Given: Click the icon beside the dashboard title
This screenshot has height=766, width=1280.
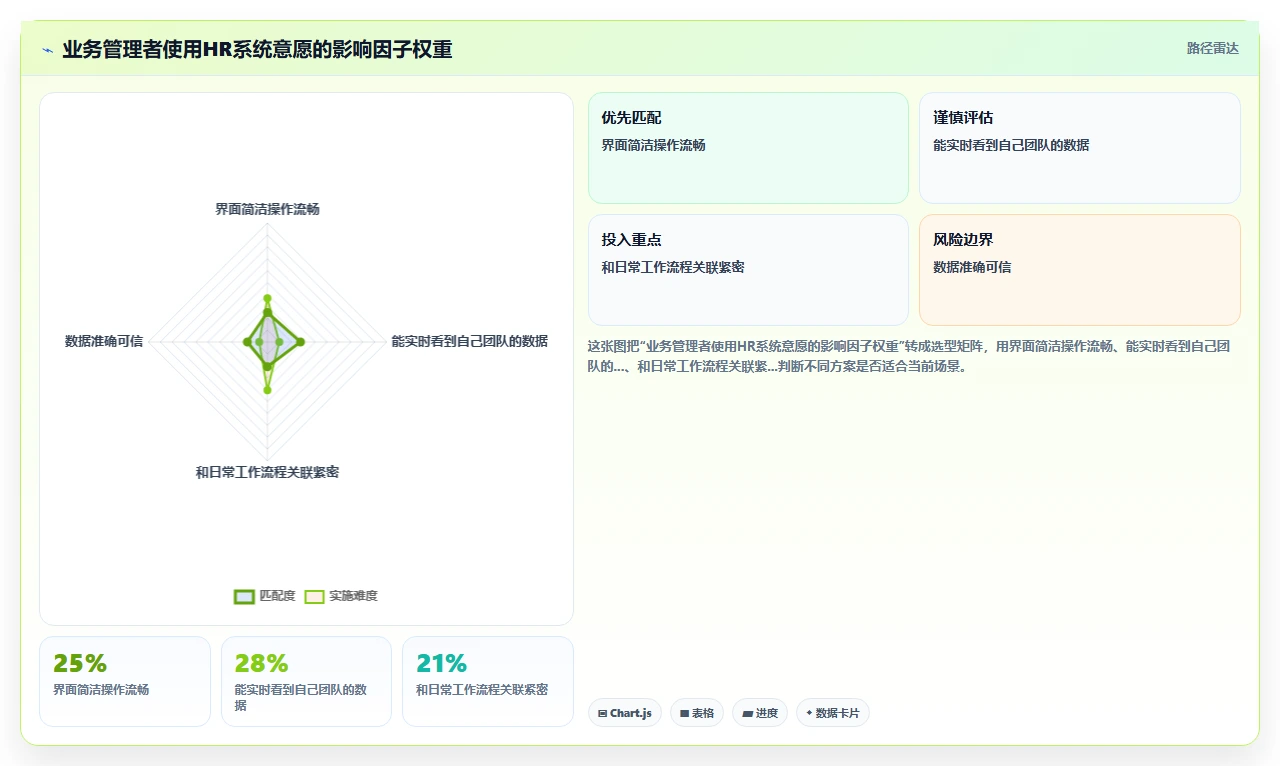Looking at the screenshot, I should [48, 50].
